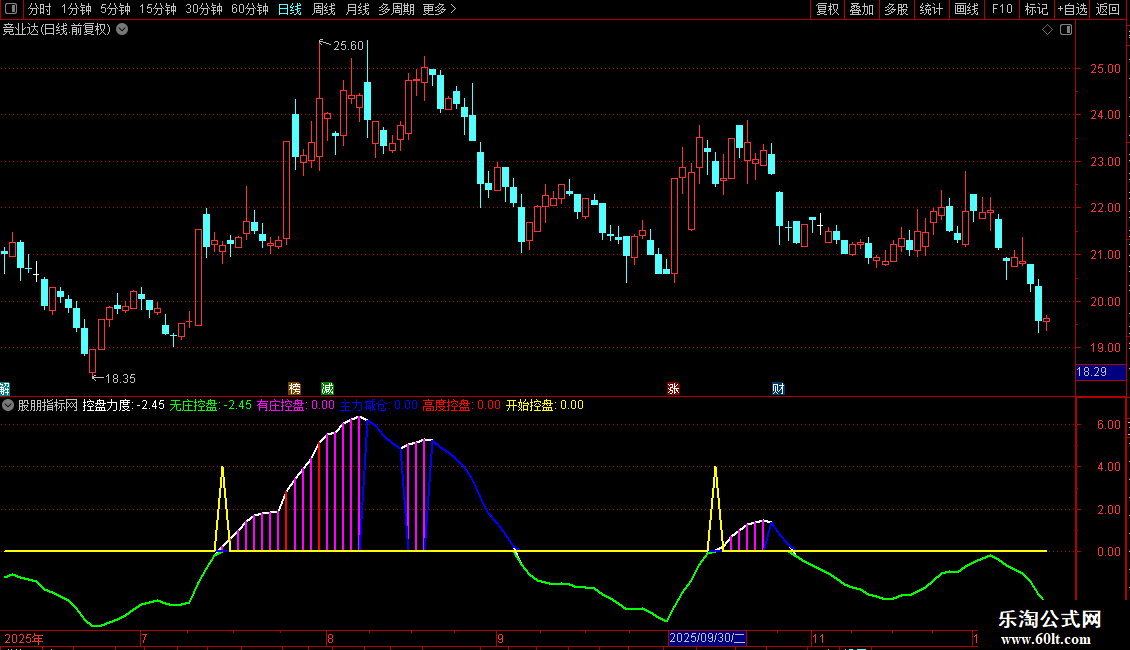Click the 开始控盘 yellow label
The image size is (1130, 650).
pyautogui.click(x=545, y=405)
